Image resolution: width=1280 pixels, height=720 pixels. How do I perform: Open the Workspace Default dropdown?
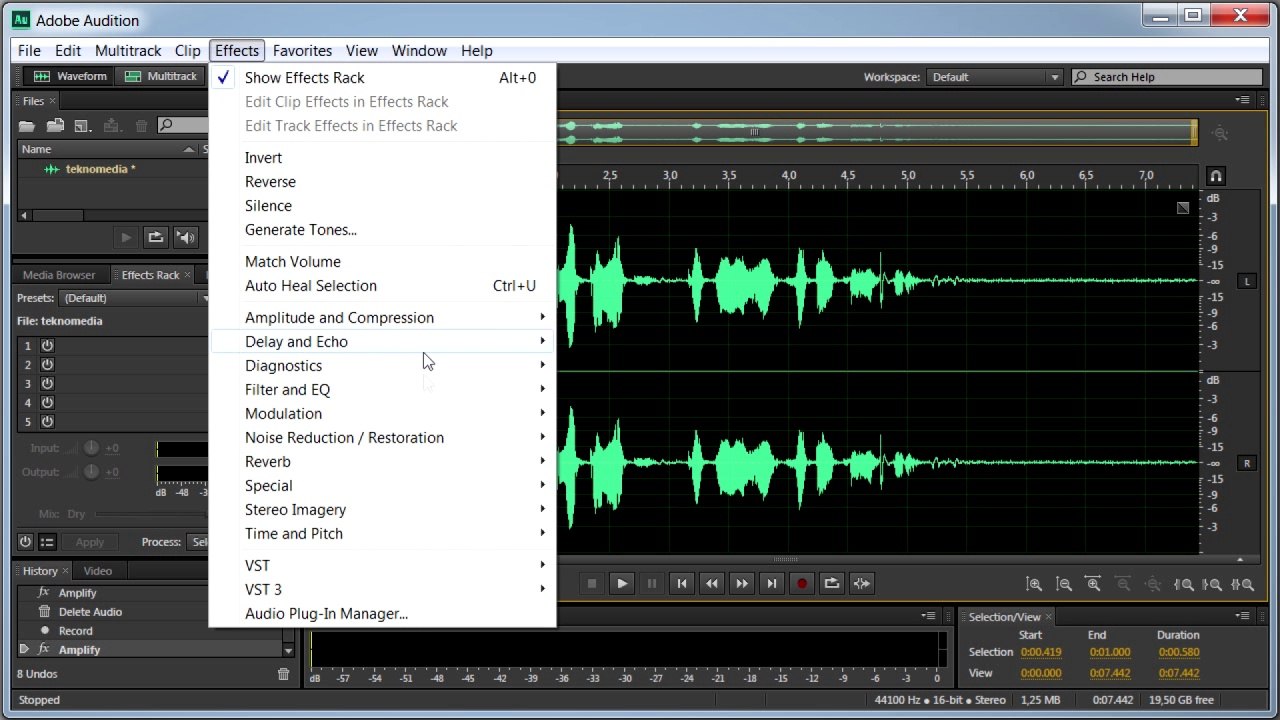(x=994, y=77)
